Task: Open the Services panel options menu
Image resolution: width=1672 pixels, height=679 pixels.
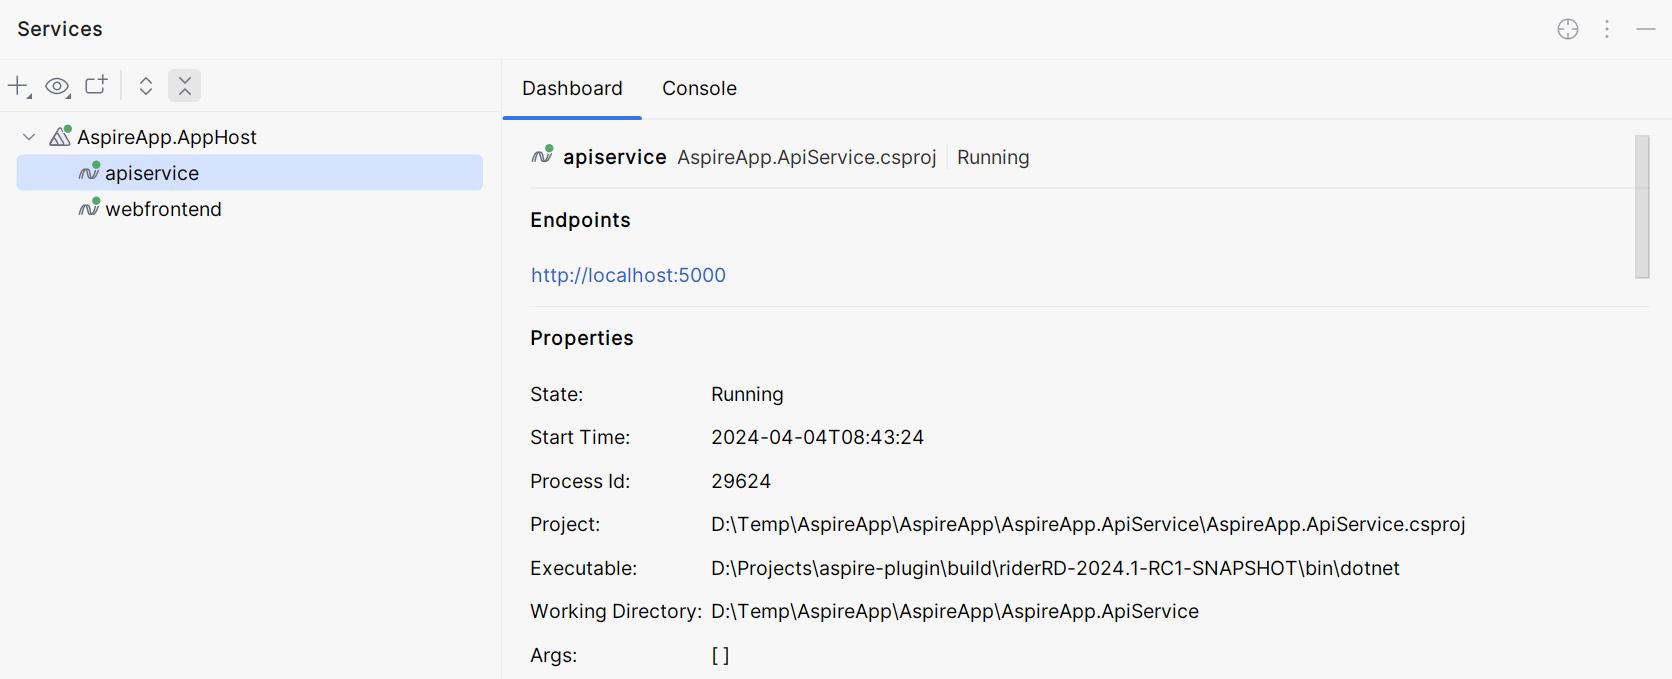Action: click(1607, 29)
